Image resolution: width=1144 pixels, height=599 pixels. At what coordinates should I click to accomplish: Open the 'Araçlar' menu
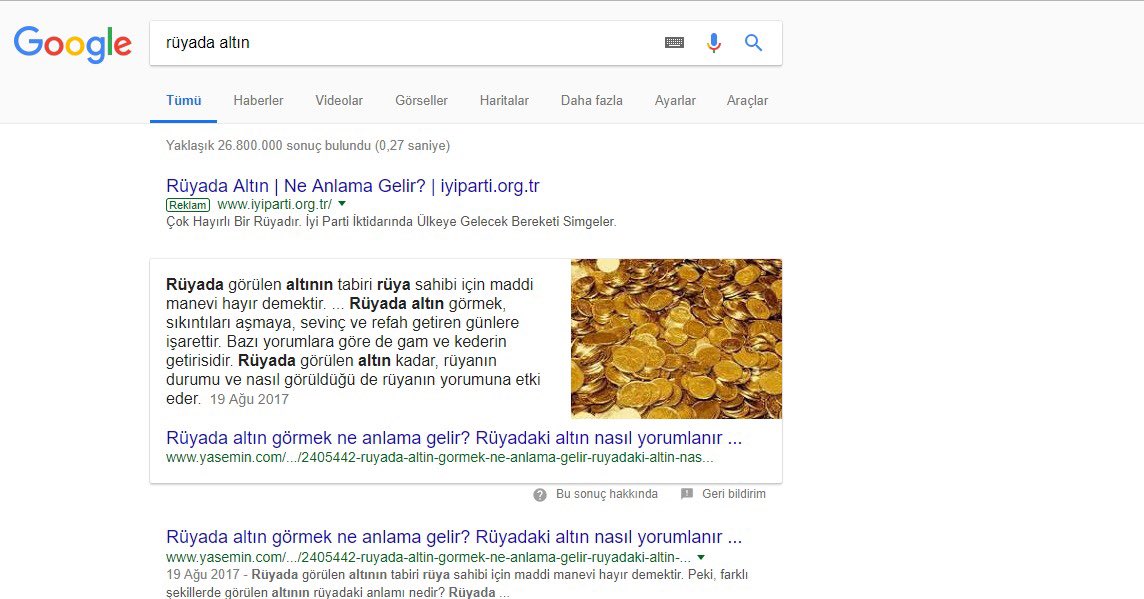coord(747,100)
